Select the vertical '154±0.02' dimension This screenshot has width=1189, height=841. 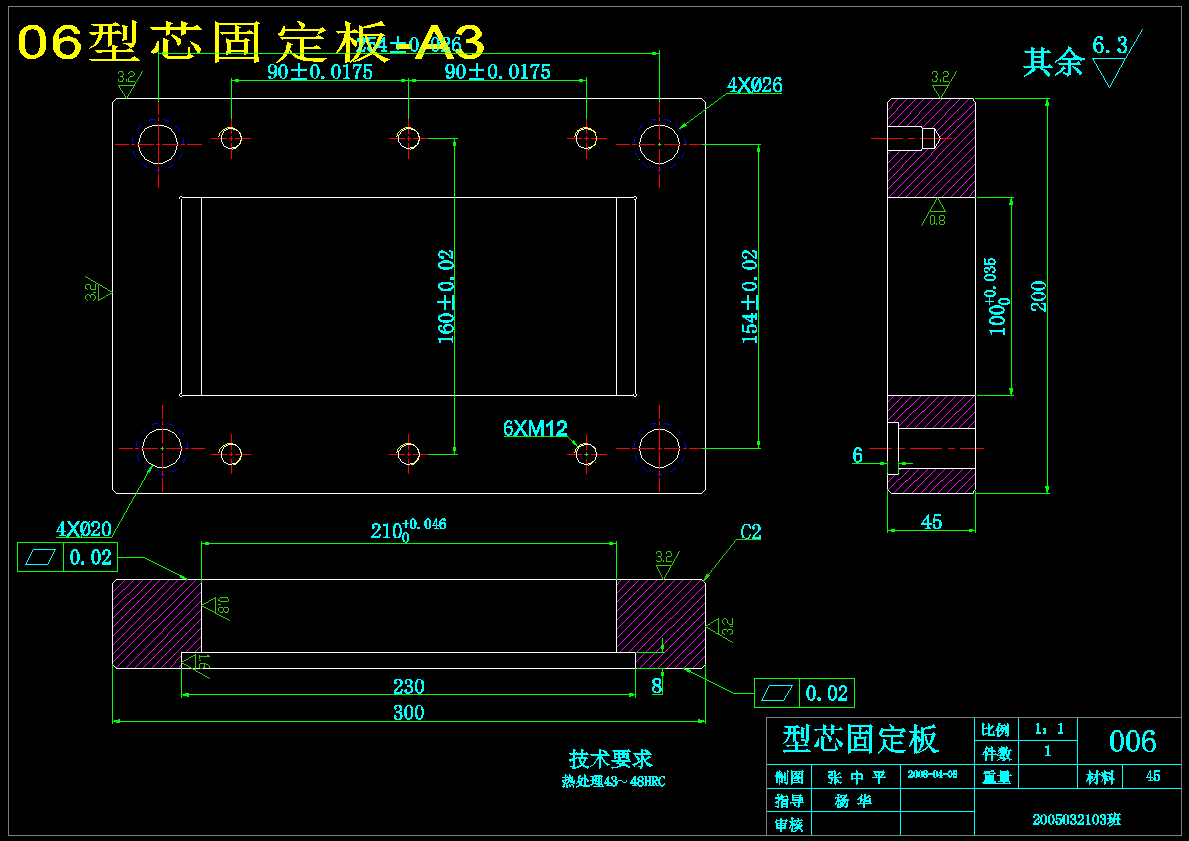749,297
